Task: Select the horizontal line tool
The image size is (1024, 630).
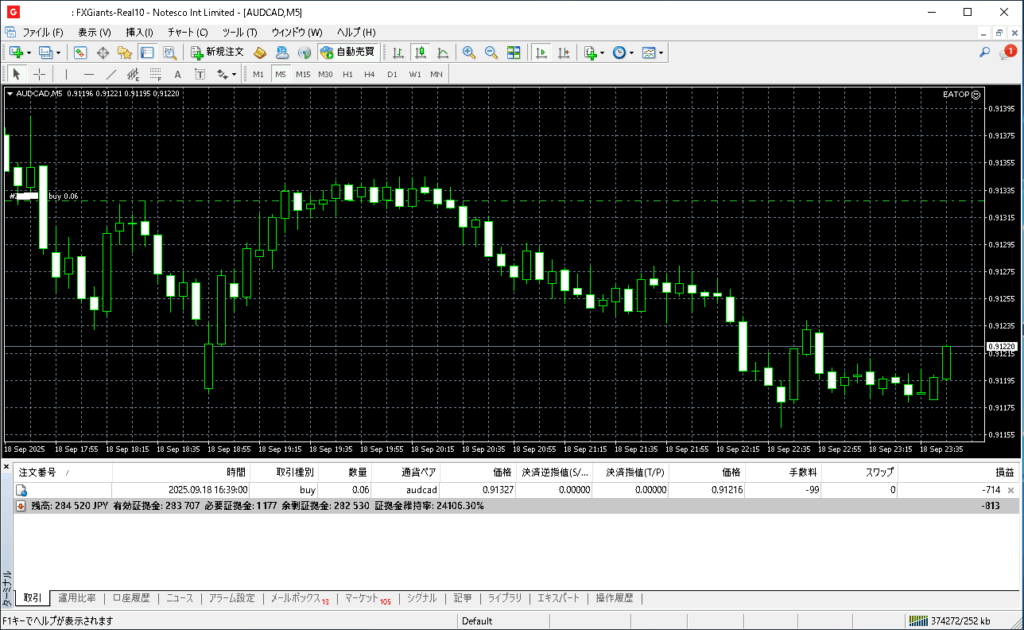Action: 89,74
